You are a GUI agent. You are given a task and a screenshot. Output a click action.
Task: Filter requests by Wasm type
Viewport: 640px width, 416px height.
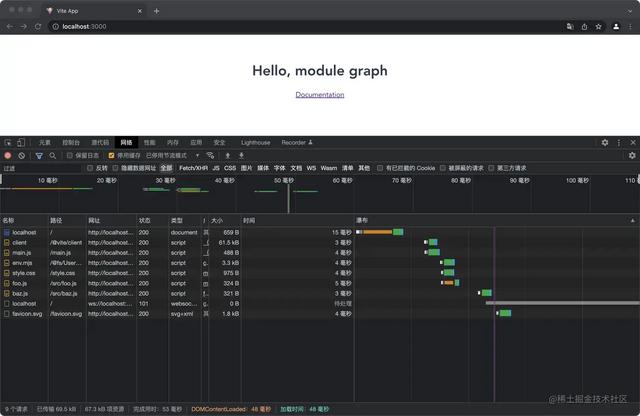pos(329,168)
